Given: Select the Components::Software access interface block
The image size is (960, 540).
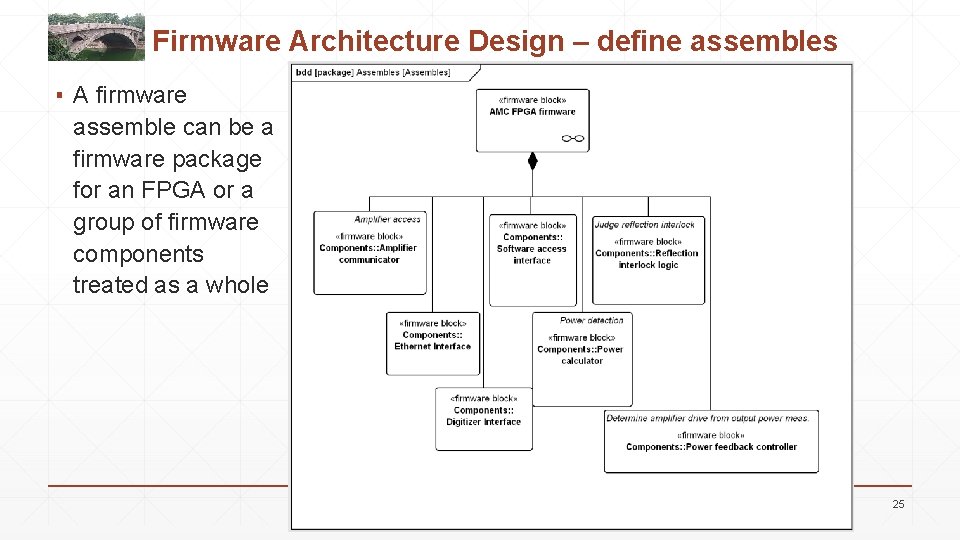Looking at the screenshot, I should coord(533,260).
